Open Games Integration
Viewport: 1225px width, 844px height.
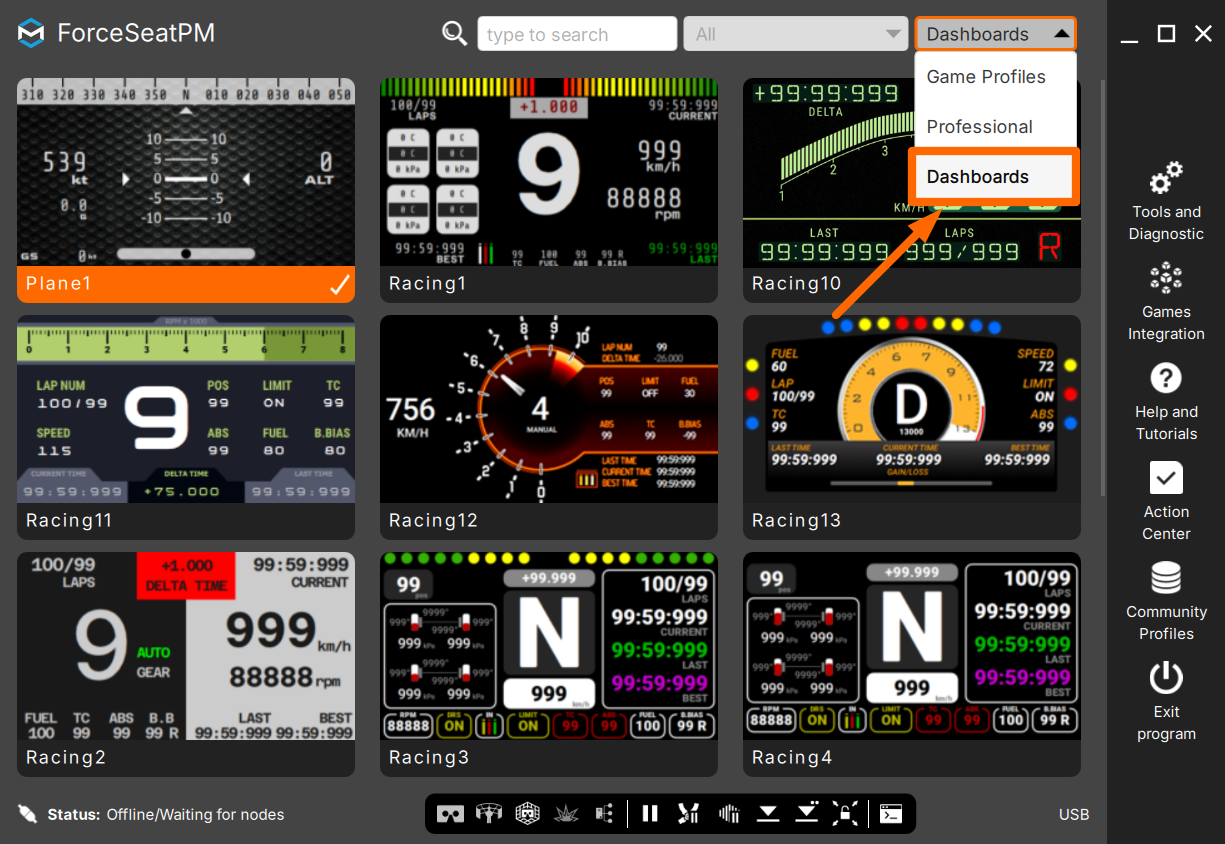click(1166, 301)
